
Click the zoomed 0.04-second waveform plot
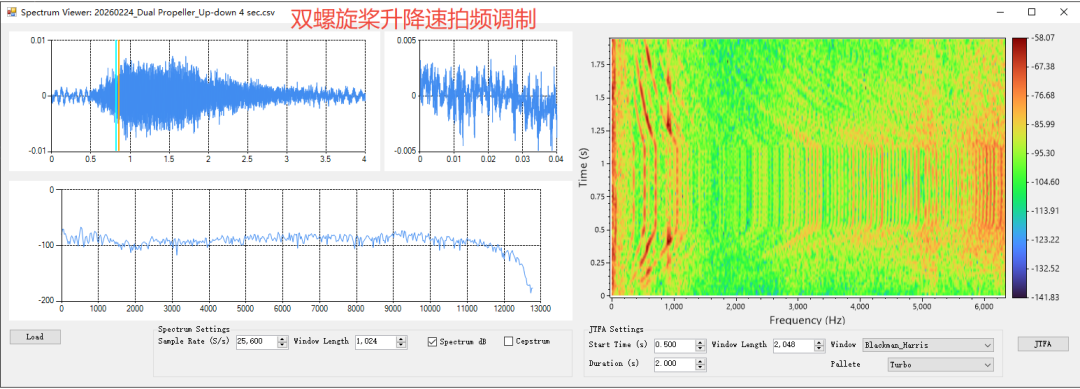tap(488, 95)
